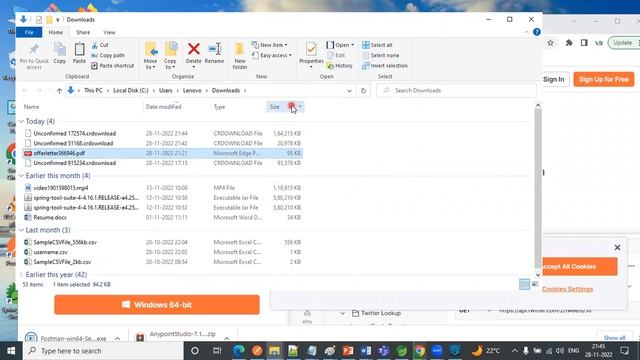Open Windows Start menu
This screenshot has width=640, height=360.
11,351
